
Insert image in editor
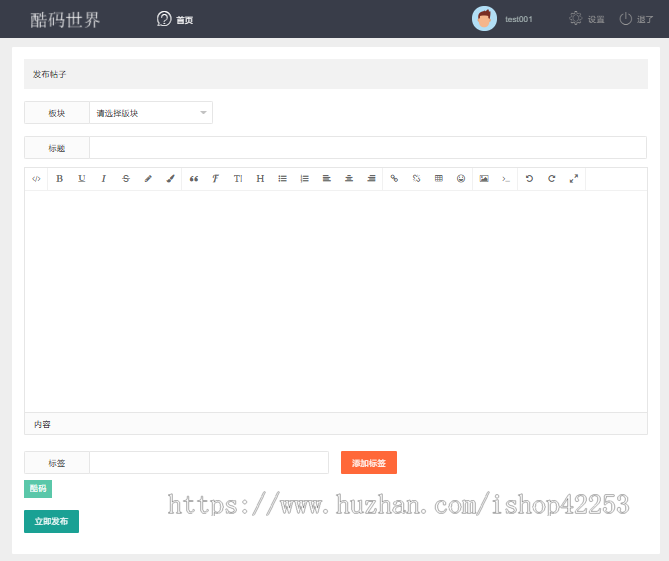(x=484, y=179)
